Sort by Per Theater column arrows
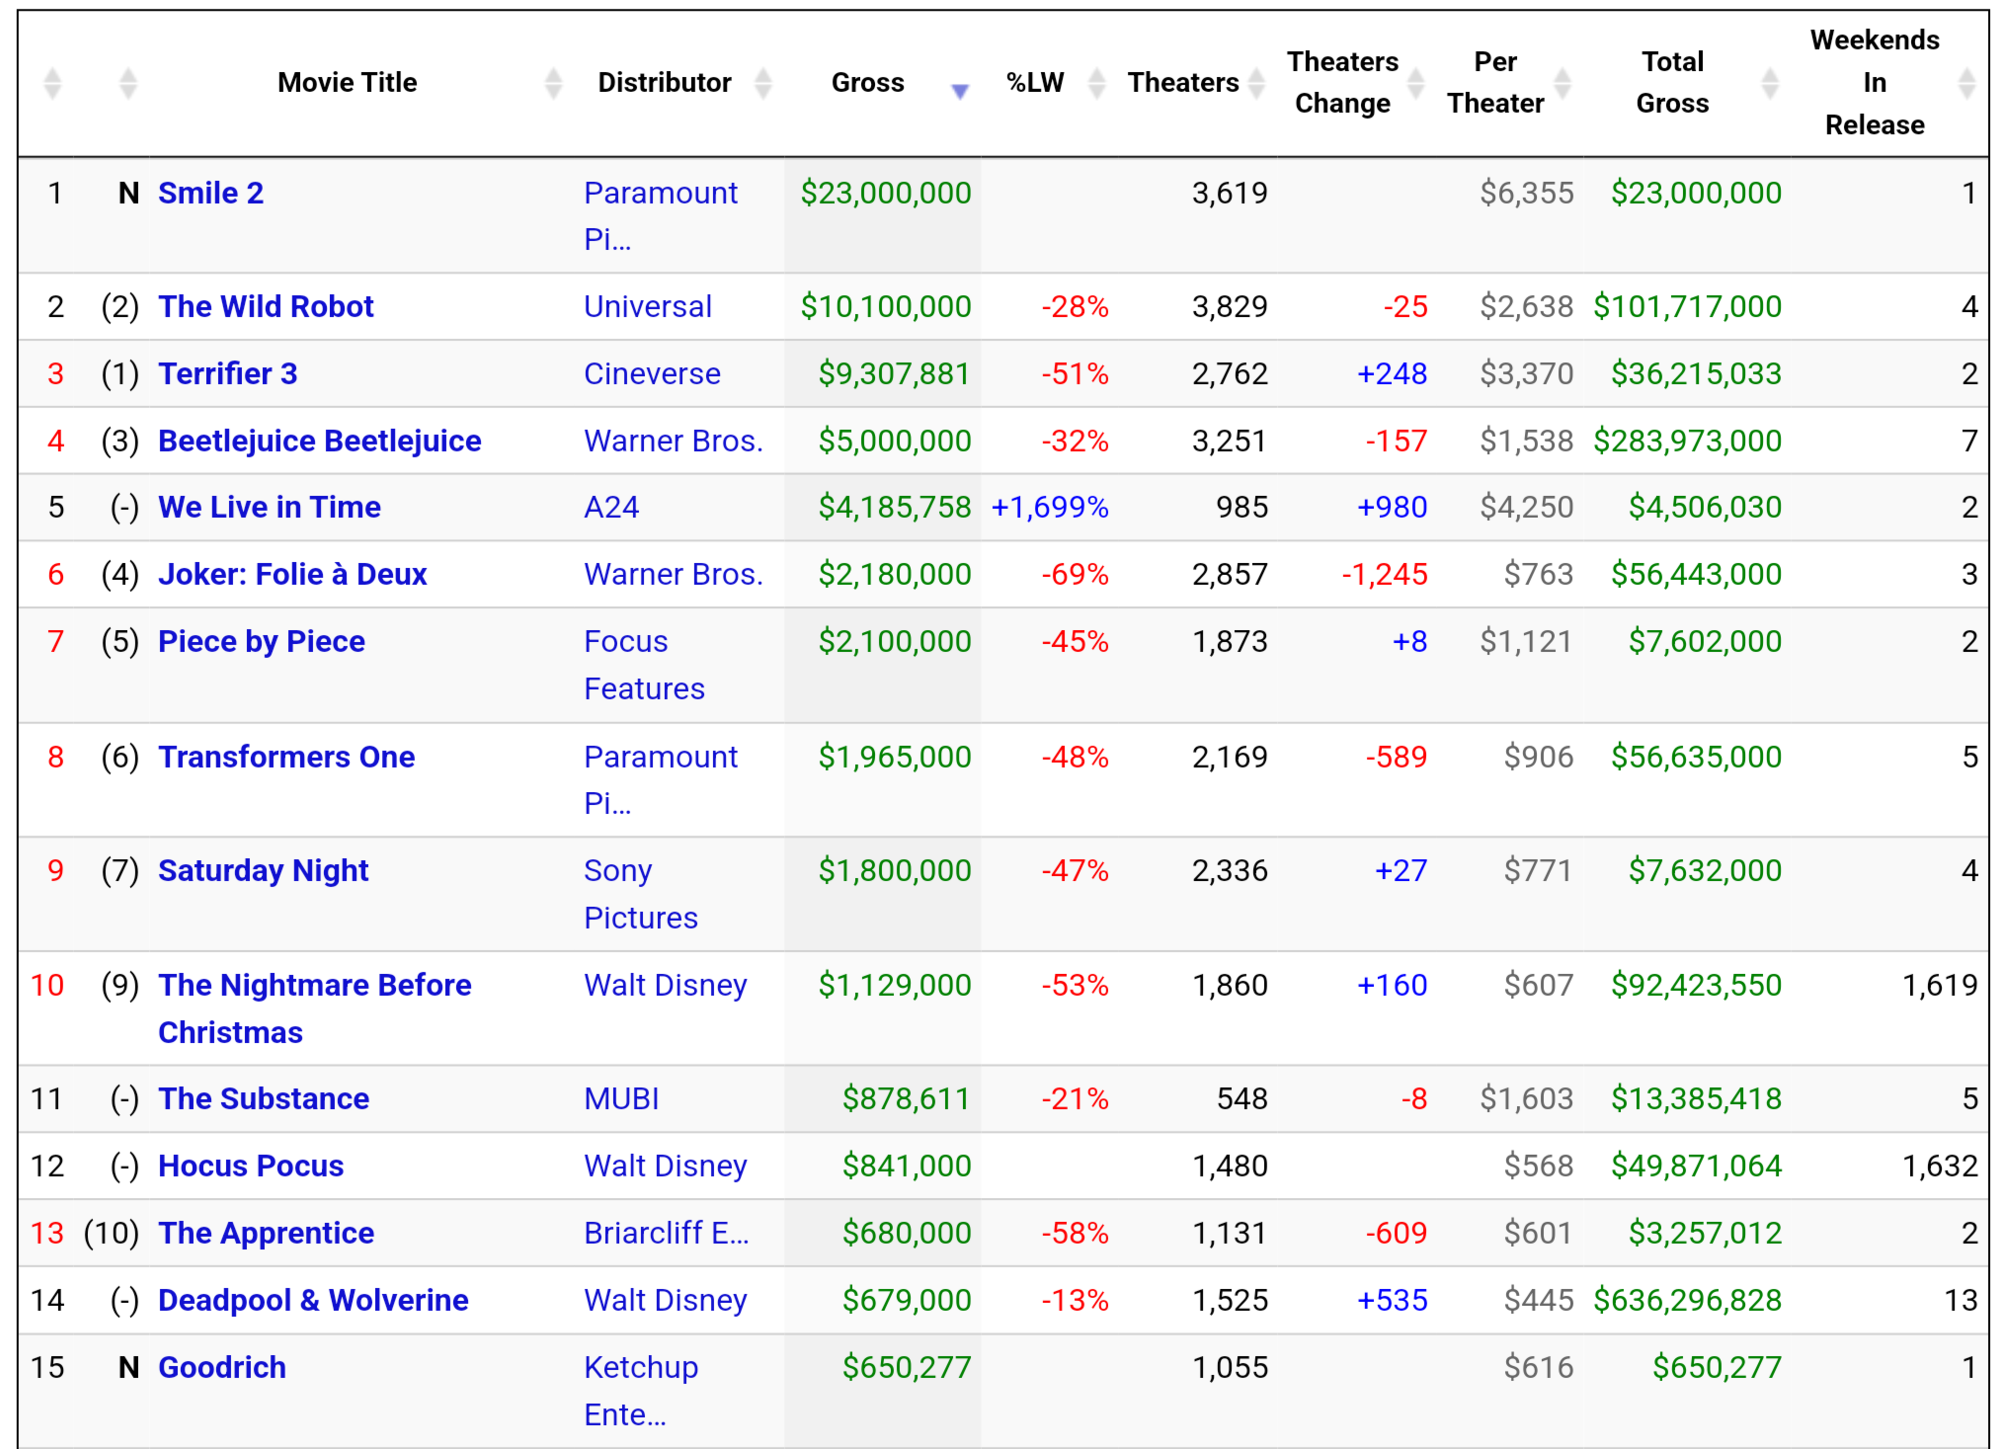This screenshot has width=1998, height=1449. click(1563, 83)
